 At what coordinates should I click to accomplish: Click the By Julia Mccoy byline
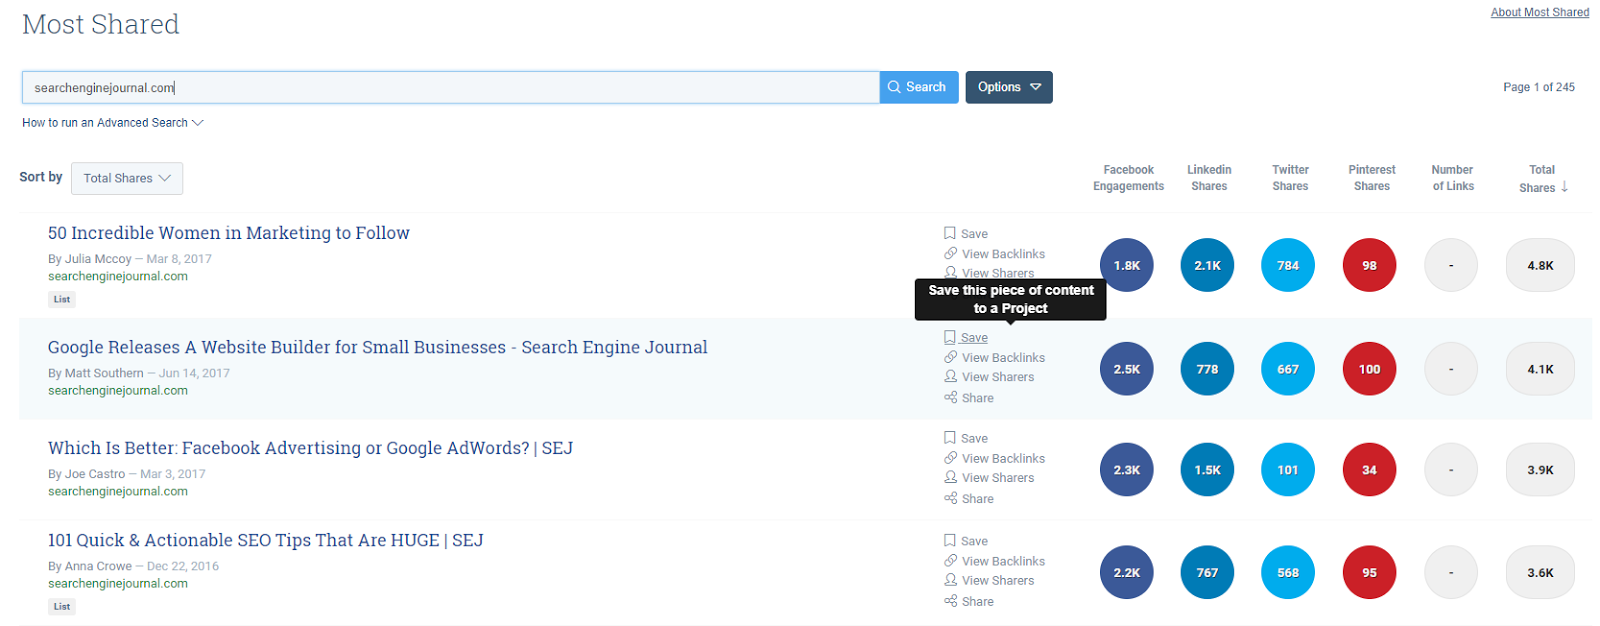click(90, 259)
